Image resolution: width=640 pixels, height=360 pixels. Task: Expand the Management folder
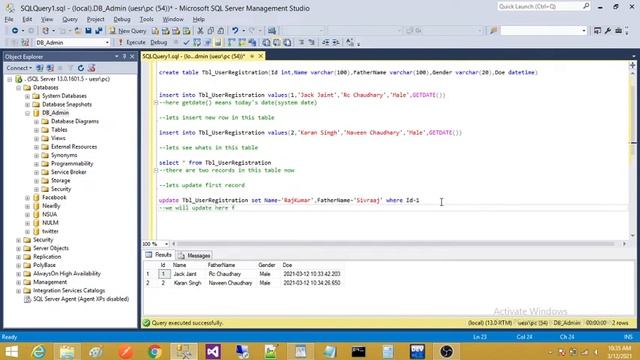[18, 282]
